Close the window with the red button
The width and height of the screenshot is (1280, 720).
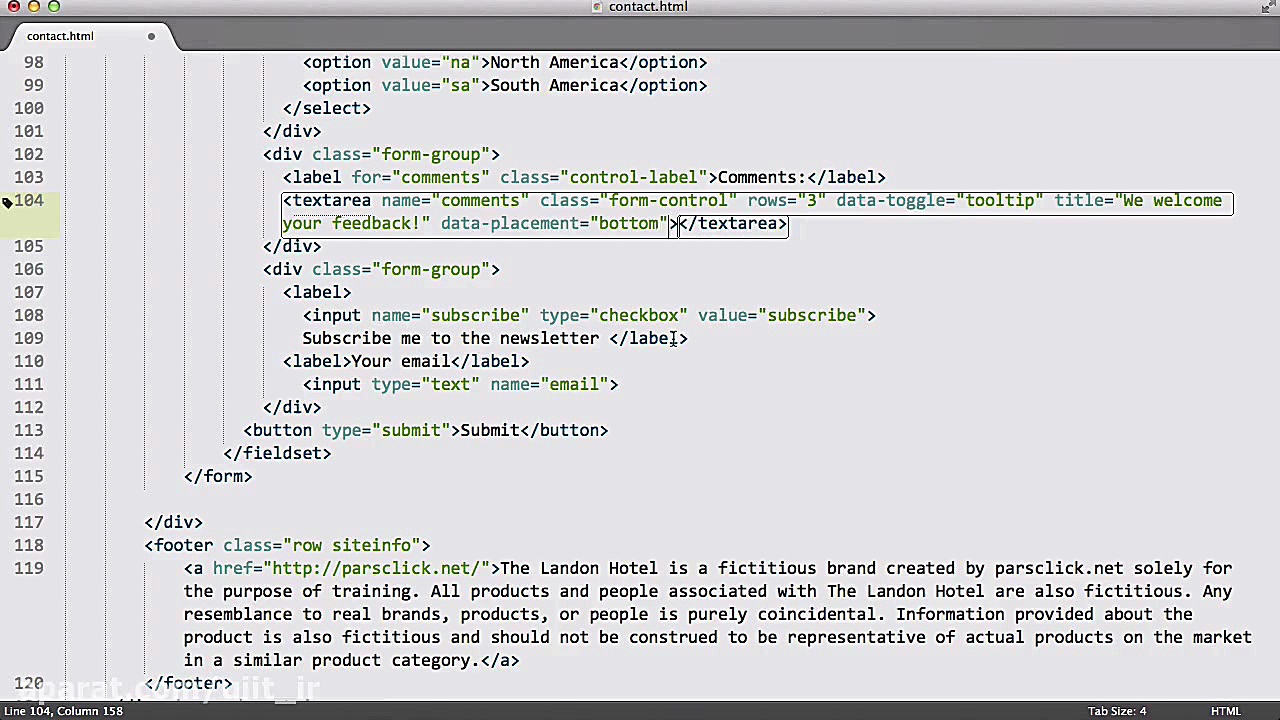(x=14, y=7)
